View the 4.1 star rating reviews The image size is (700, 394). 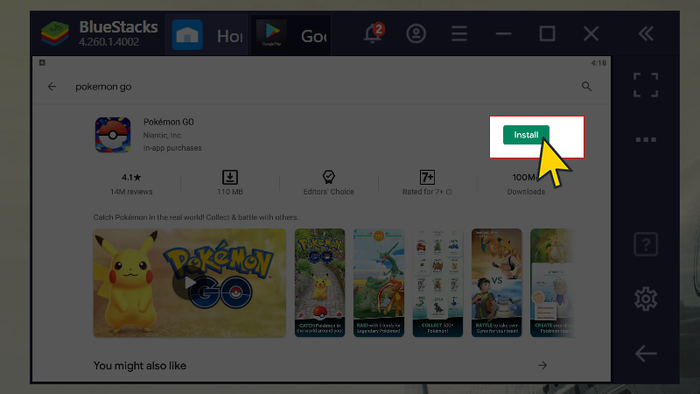131,183
